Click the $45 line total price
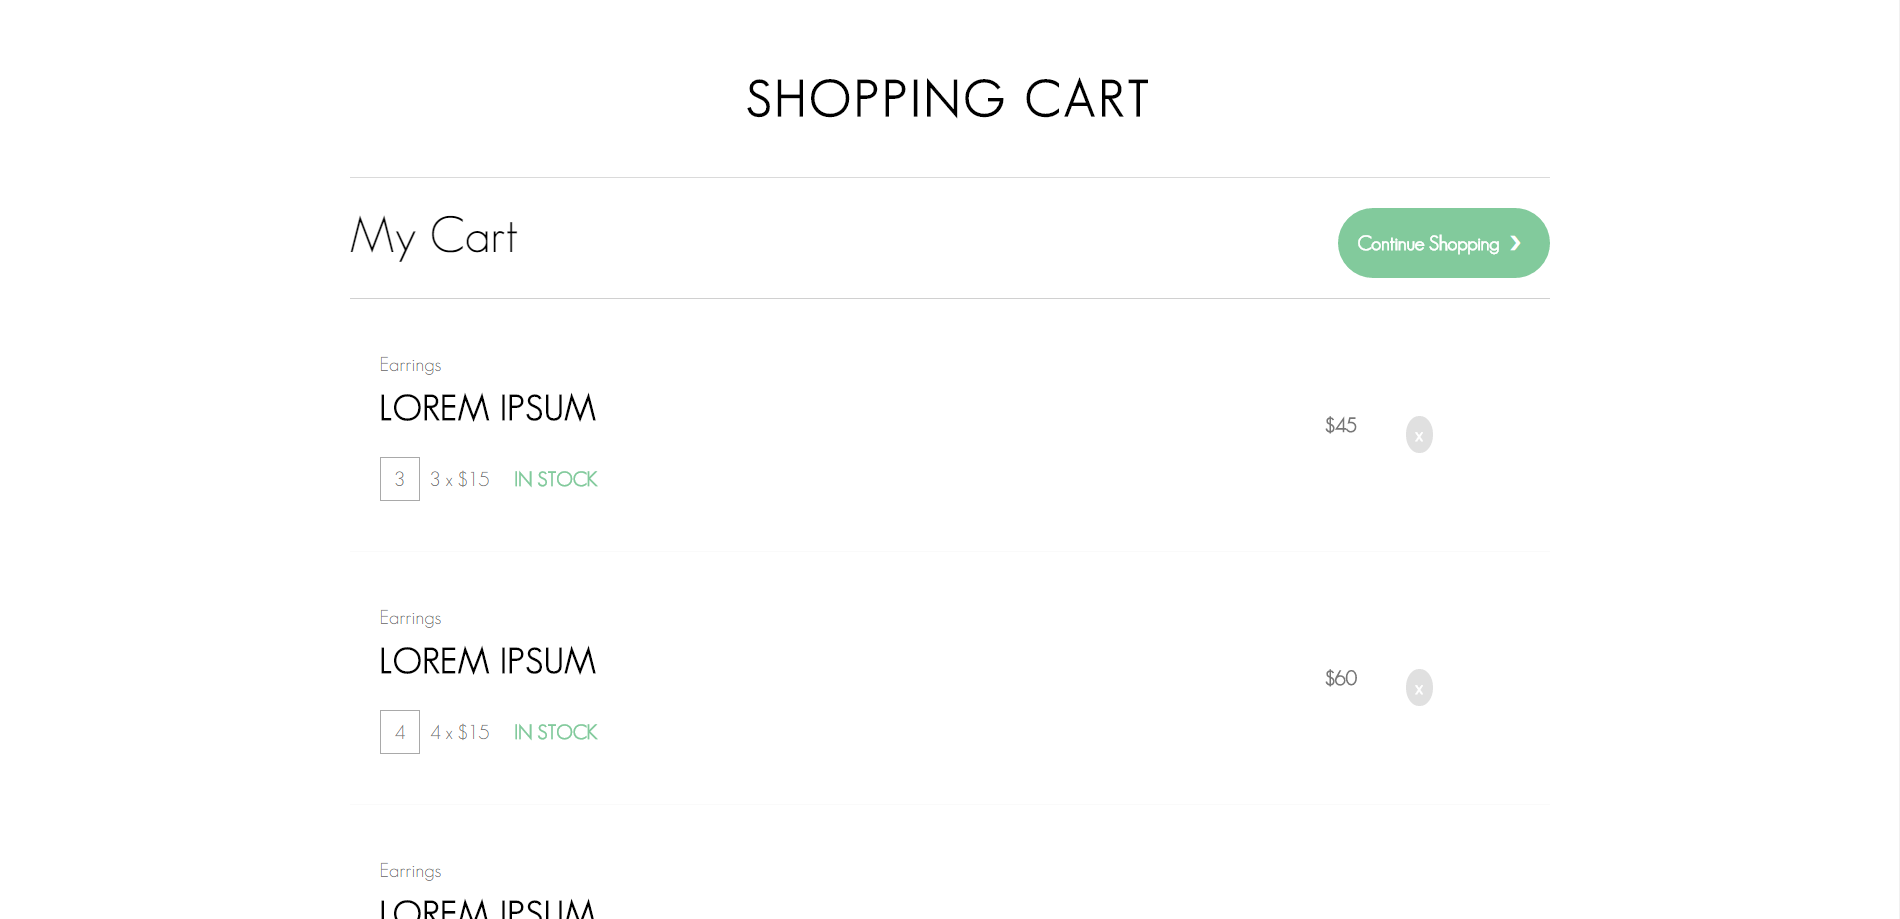The image size is (1900, 919). pos(1340,425)
